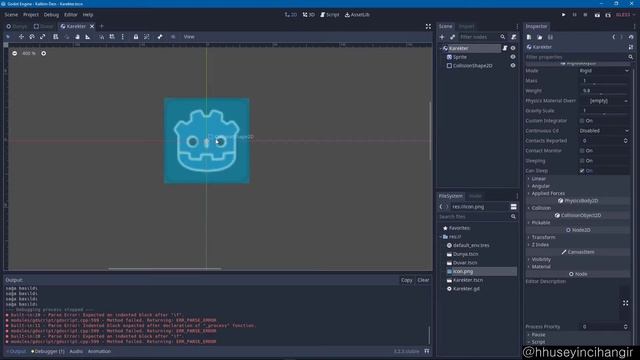Play a custom scene icon
This screenshot has height=360, width=640.
pyautogui.click(x=608, y=15)
